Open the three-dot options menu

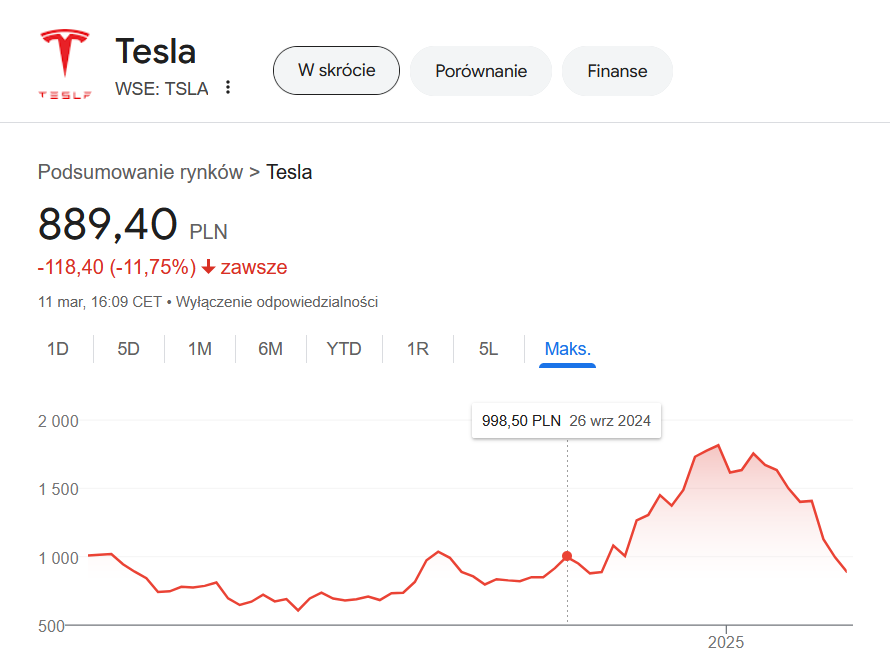click(x=228, y=88)
